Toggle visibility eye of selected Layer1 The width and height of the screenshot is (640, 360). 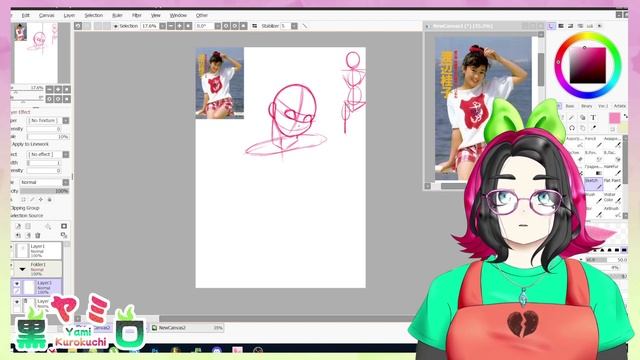coord(17,283)
